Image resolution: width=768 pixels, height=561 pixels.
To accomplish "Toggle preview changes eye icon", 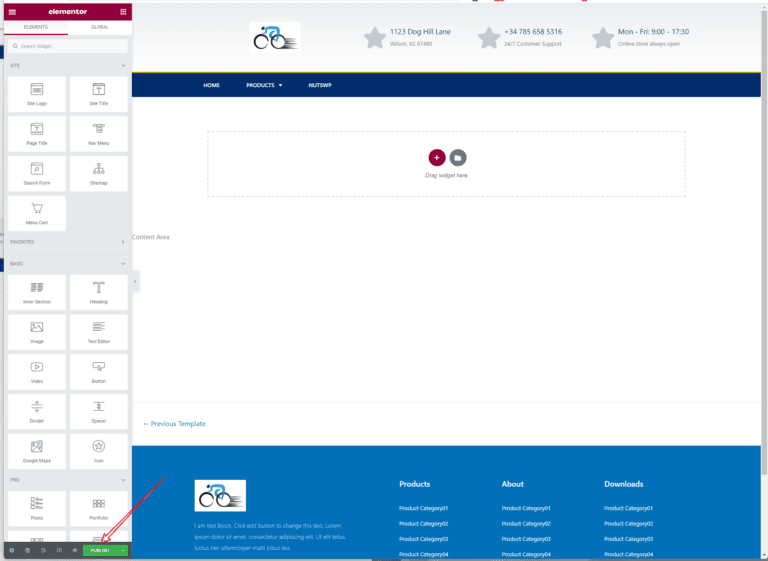I will click(74, 550).
